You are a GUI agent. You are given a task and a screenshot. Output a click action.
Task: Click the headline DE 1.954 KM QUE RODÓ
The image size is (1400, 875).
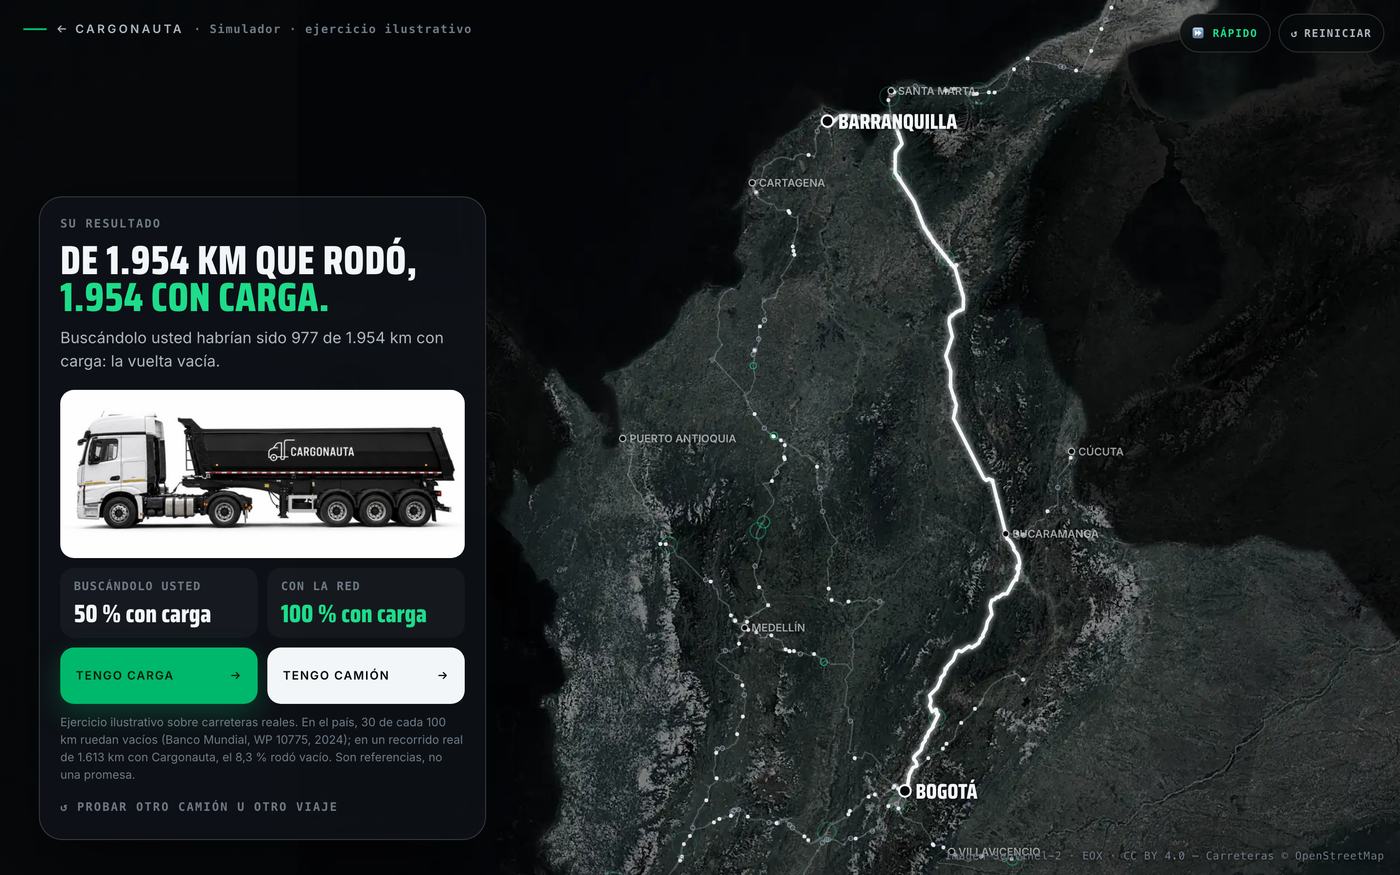[x=238, y=261]
